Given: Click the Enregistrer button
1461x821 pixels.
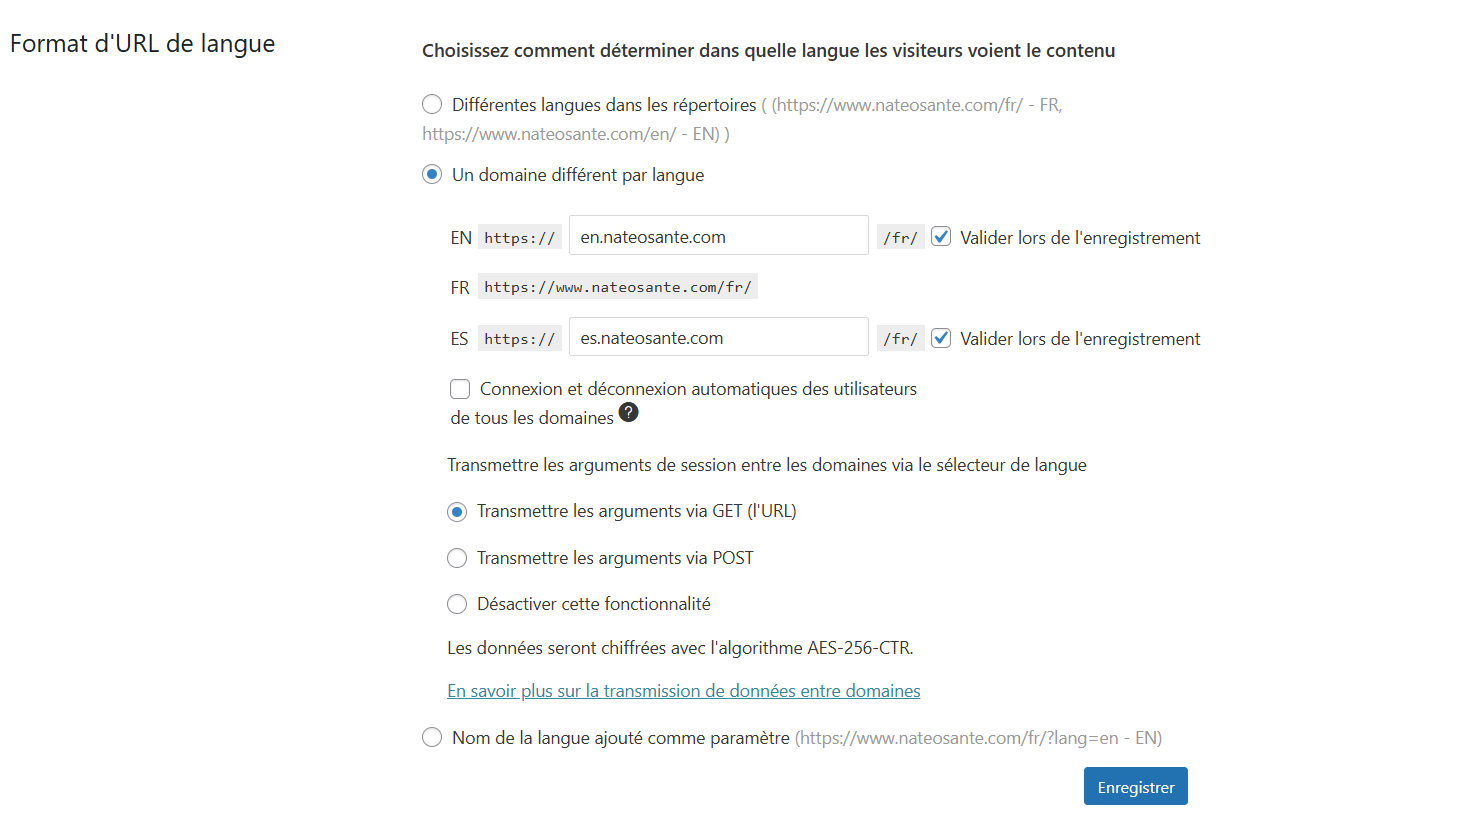Looking at the screenshot, I should click(x=1136, y=786).
